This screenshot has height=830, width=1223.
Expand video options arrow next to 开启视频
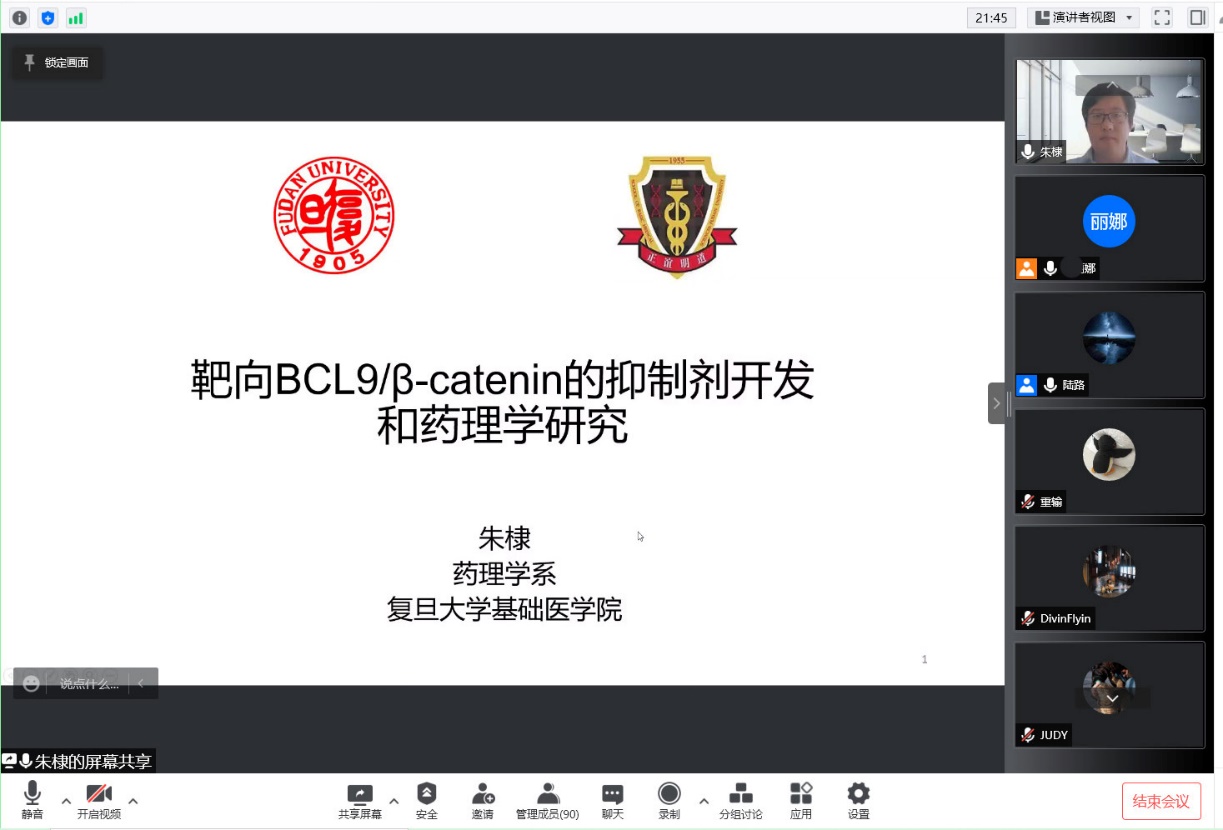(x=133, y=801)
